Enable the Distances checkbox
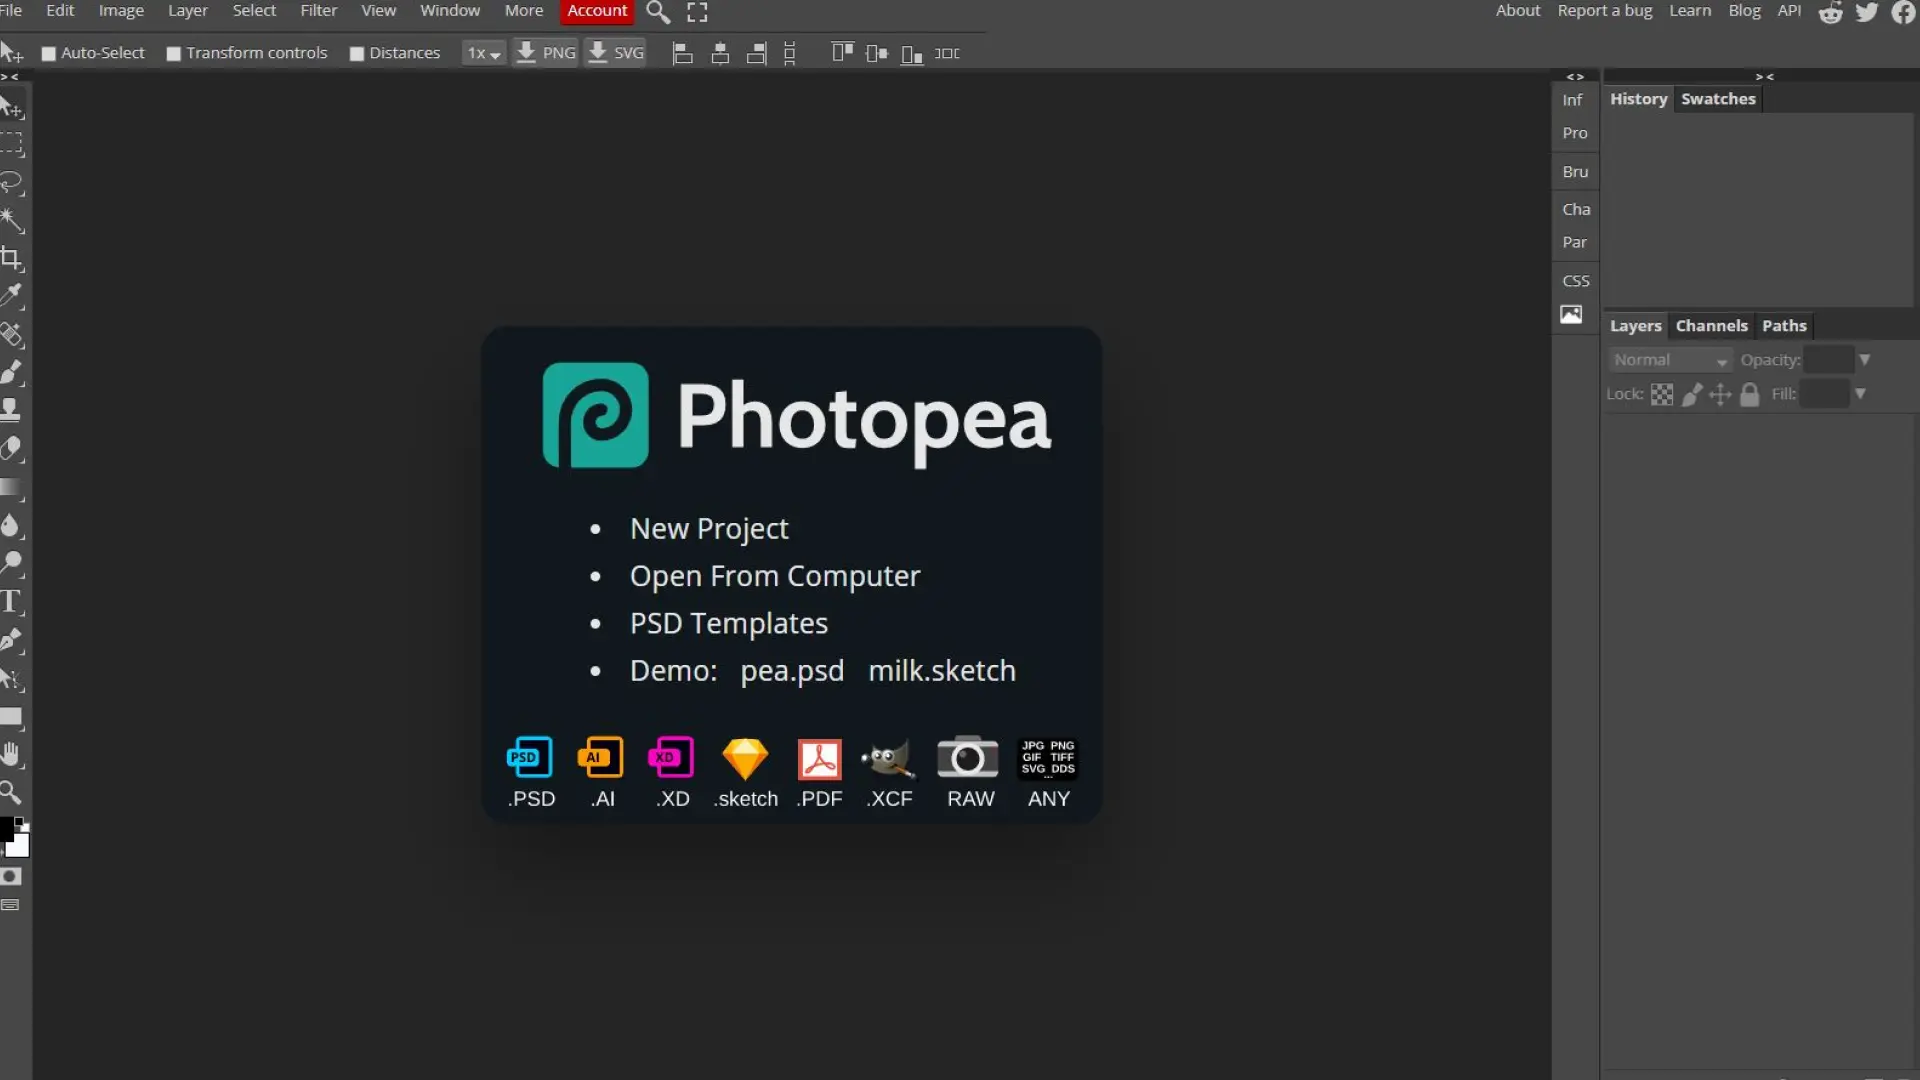The width and height of the screenshot is (1920, 1080). (x=356, y=54)
